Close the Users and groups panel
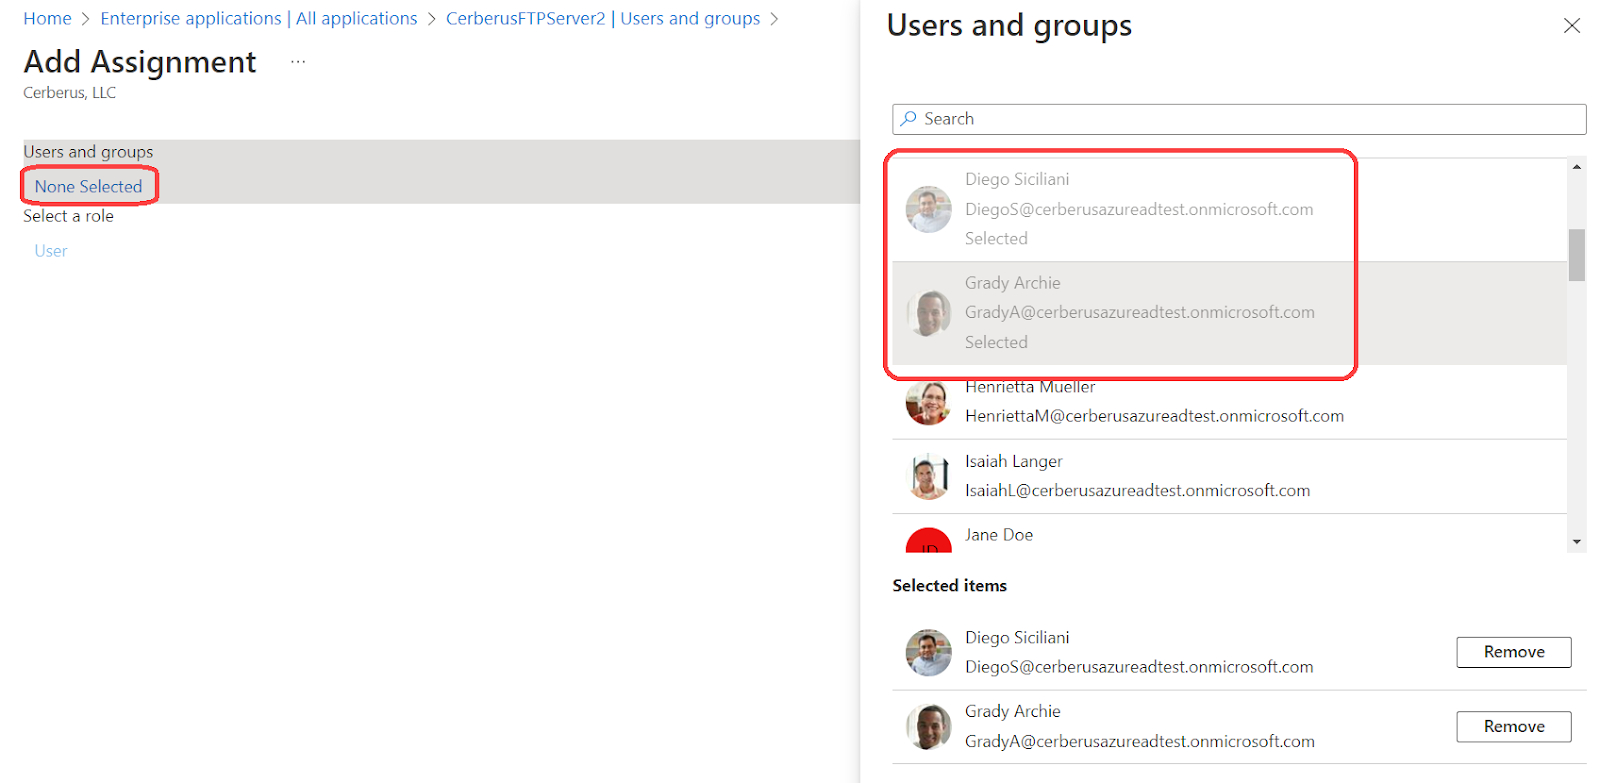The image size is (1600, 783). [x=1571, y=26]
